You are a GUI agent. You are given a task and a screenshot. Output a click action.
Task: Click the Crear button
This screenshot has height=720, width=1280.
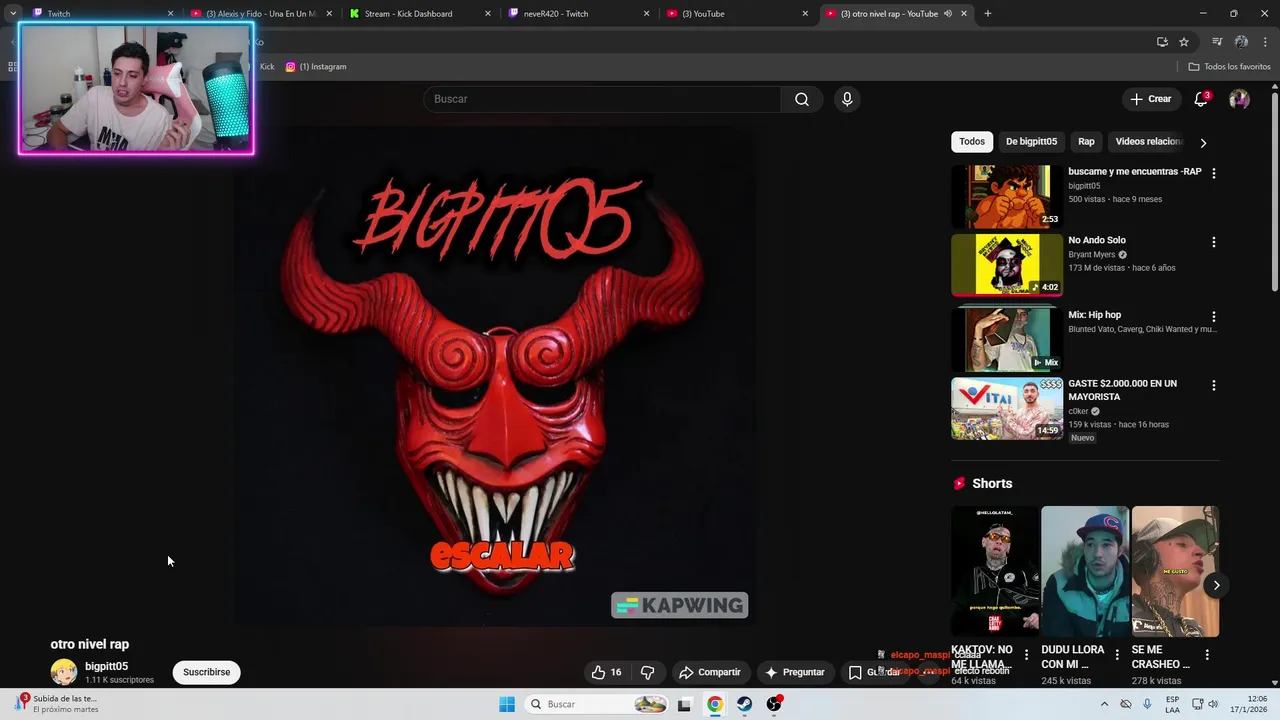tap(1150, 99)
